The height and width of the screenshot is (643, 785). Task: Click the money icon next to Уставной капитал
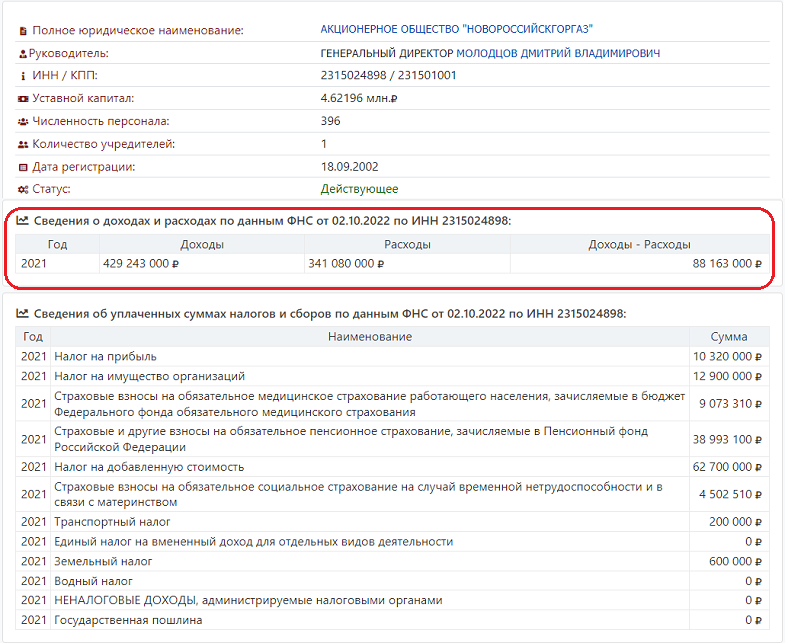[x=23, y=99]
